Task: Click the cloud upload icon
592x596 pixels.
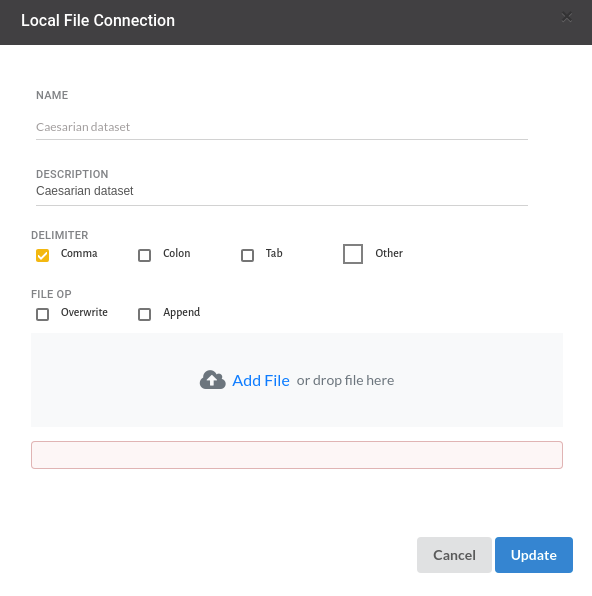Action: click(x=213, y=380)
